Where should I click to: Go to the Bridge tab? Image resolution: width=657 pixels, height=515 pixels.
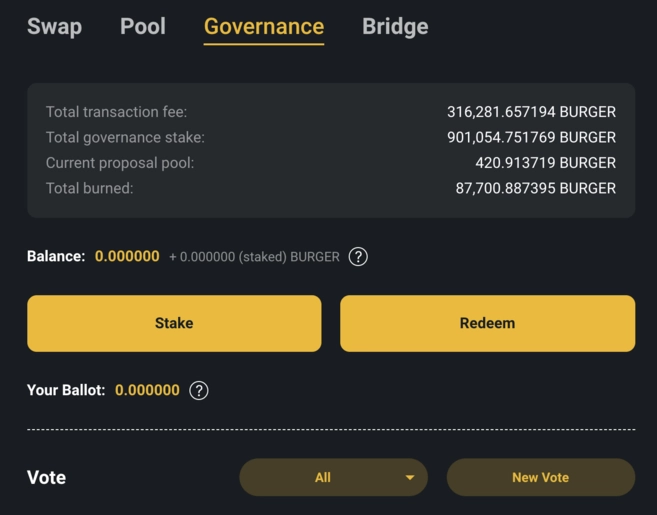[x=395, y=27]
